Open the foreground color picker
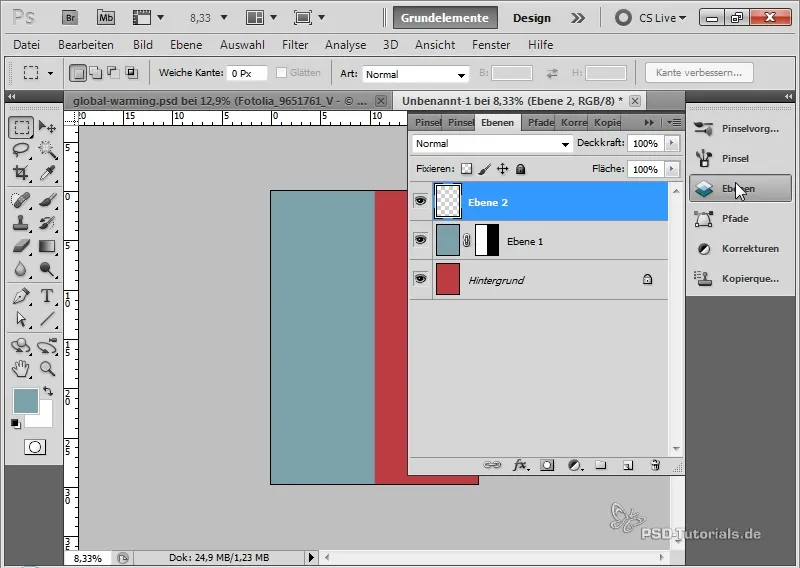The image size is (800, 568). [26, 401]
